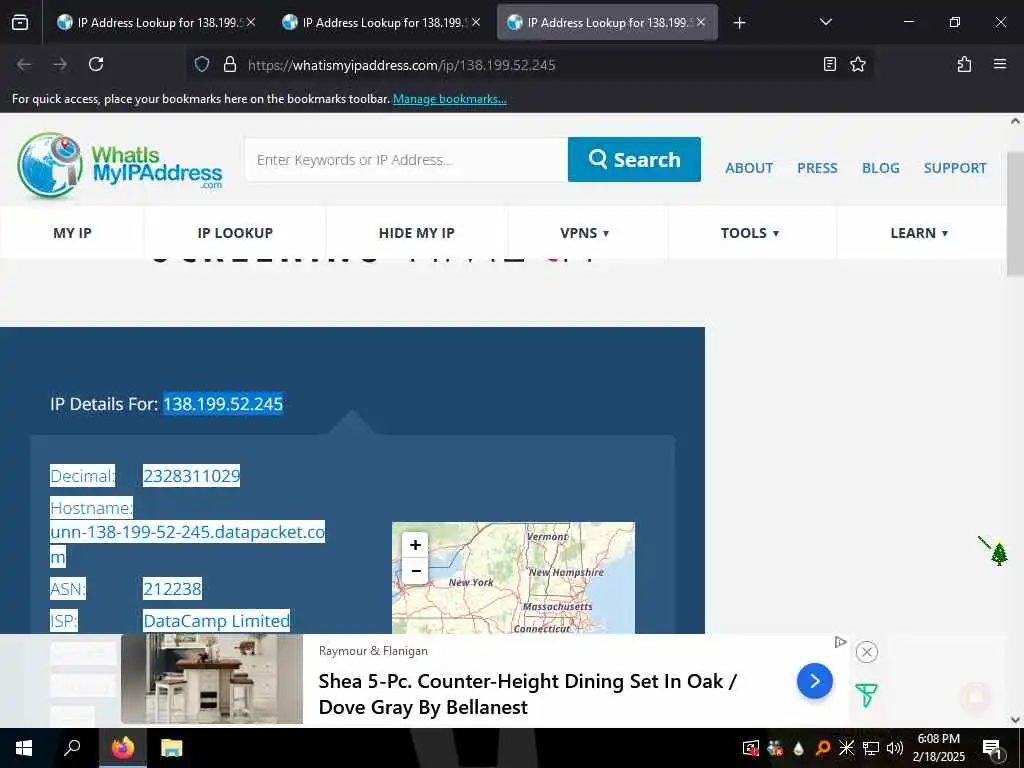Select HIDE MY IP menu item
This screenshot has height=768, width=1024.
417,233
